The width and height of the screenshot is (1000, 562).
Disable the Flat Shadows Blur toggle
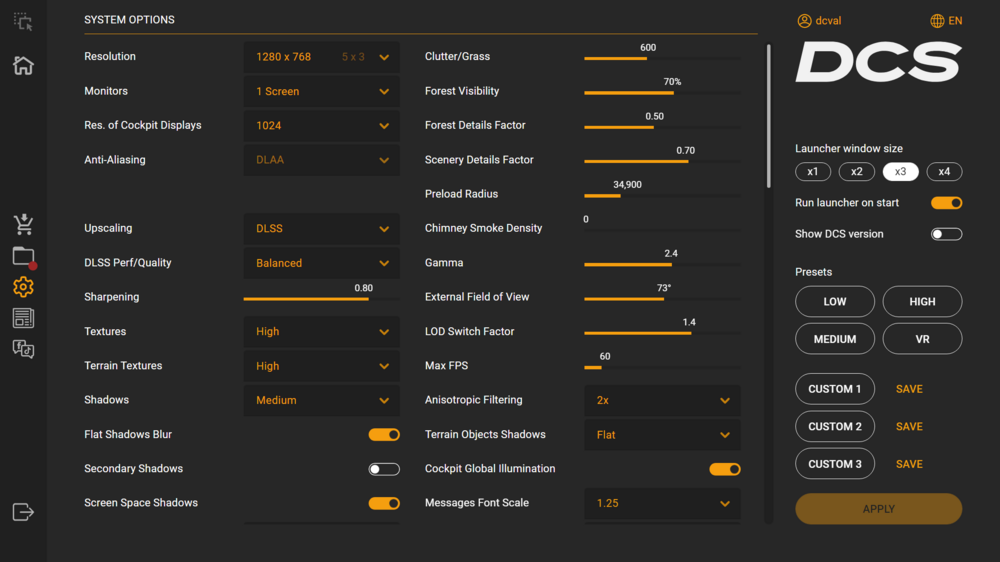[384, 435]
